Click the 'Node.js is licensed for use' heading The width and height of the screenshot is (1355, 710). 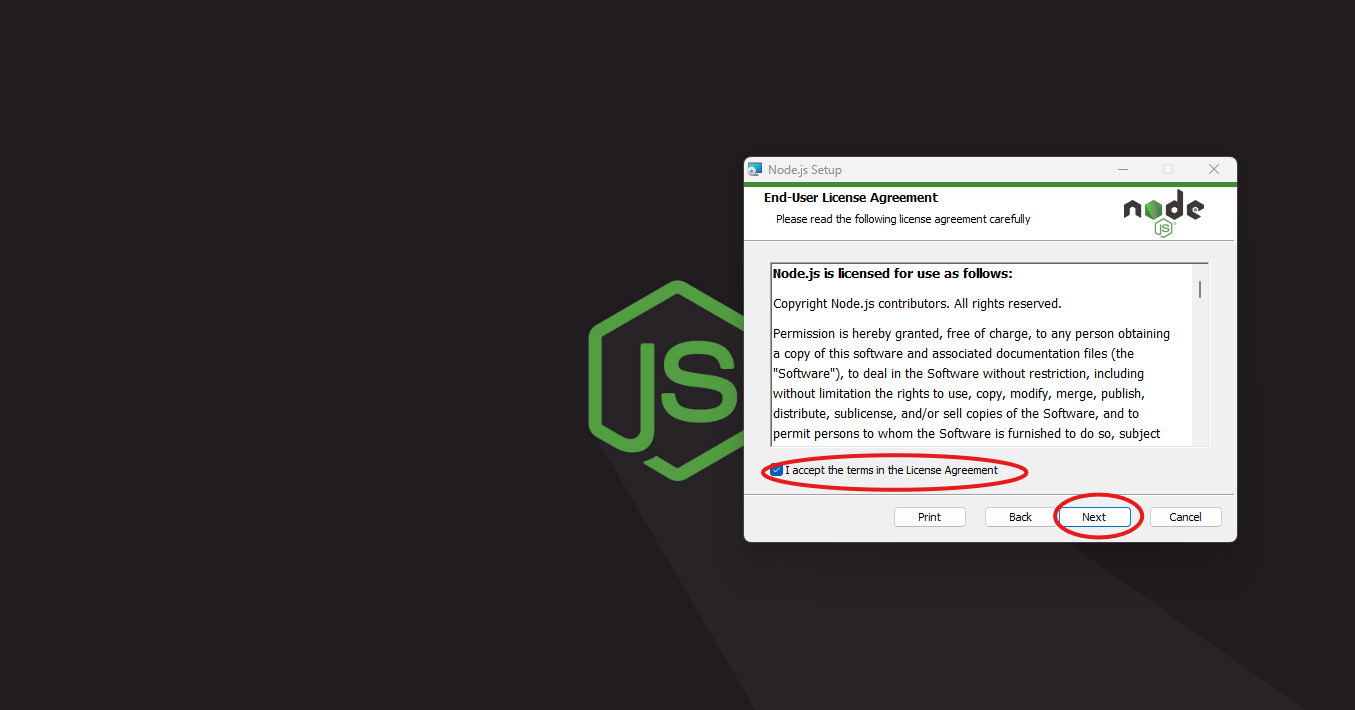tap(892, 274)
